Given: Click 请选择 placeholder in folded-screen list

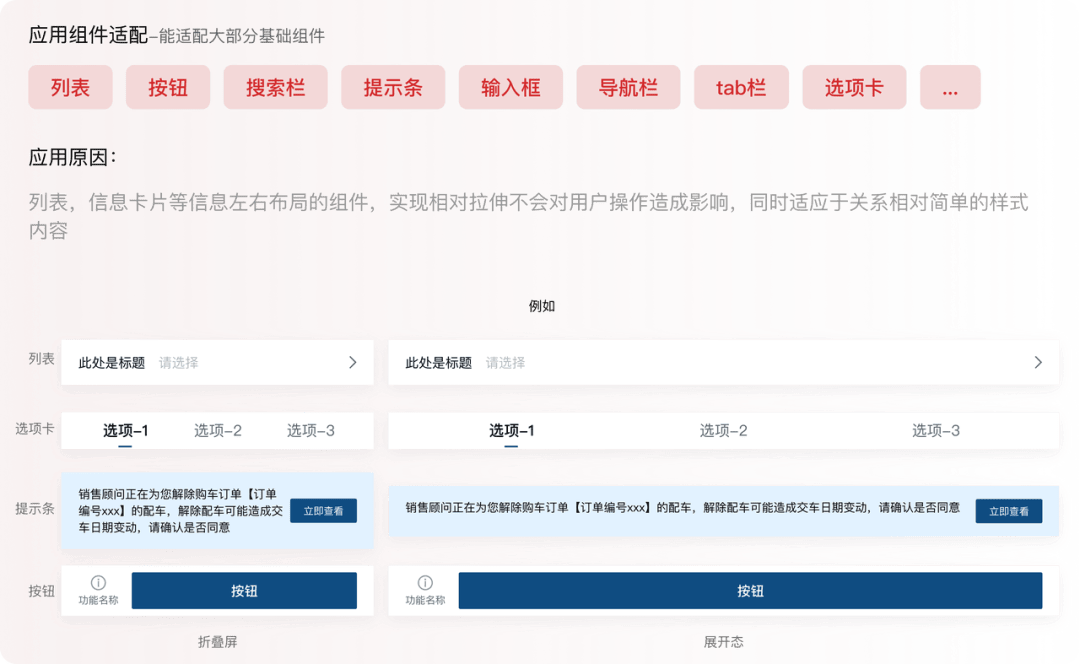Looking at the screenshot, I should [178, 363].
